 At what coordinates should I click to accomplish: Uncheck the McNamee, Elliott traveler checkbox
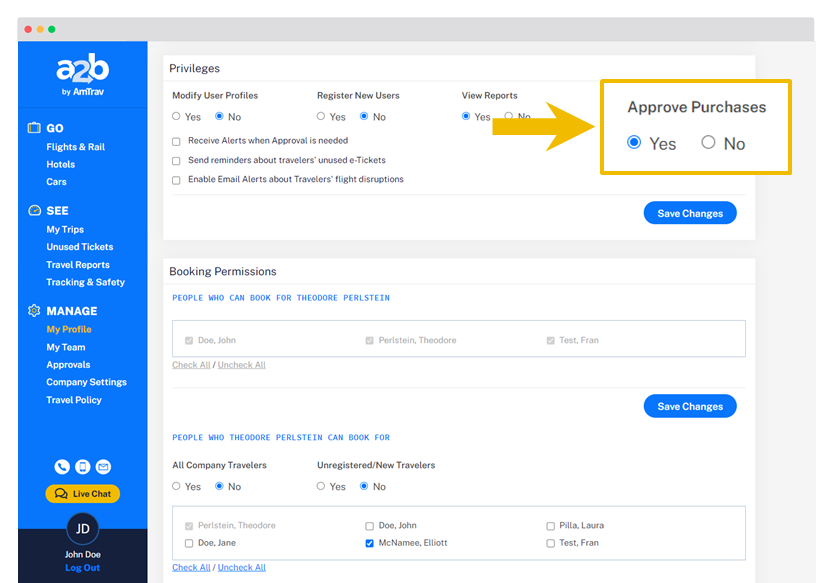pos(370,543)
